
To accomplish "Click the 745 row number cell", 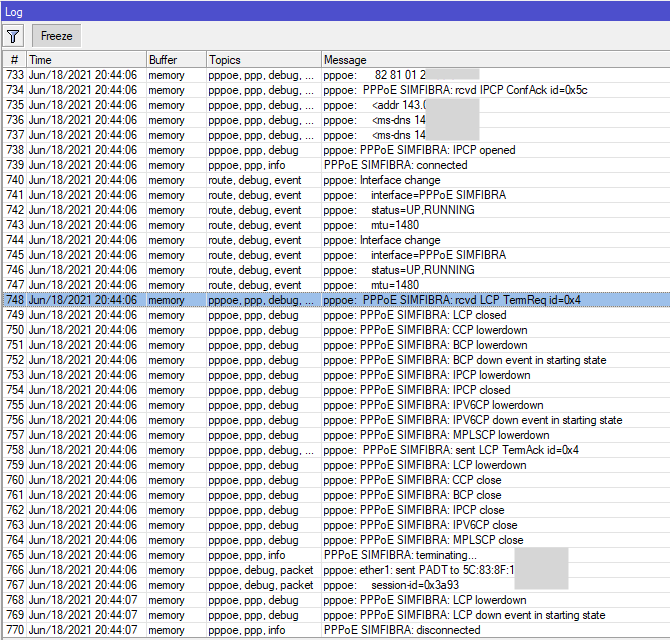I will point(15,255).
